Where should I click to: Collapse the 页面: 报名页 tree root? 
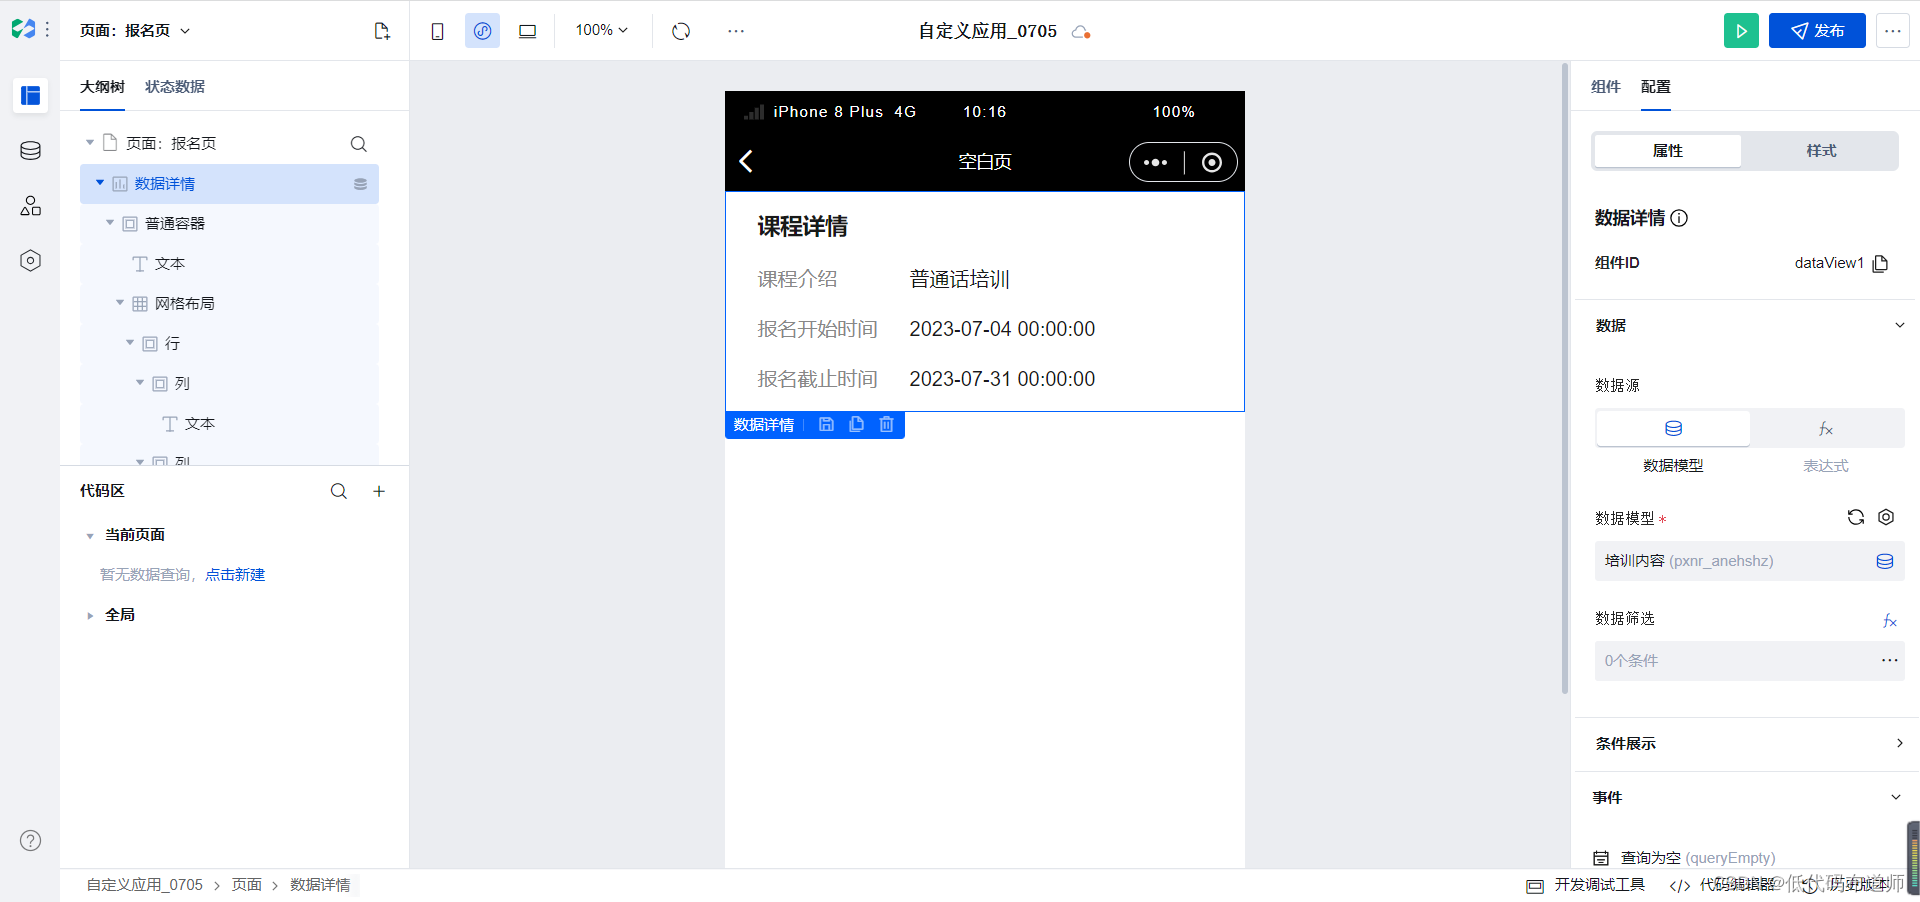tap(90, 143)
